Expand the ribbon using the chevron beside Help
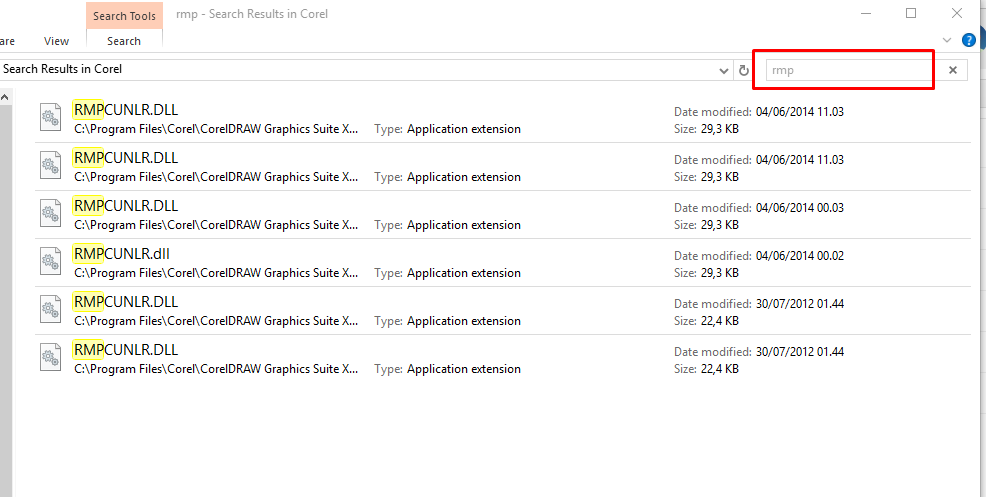The height and width of the screenshot is (497, 986). [x=948, y=41]
